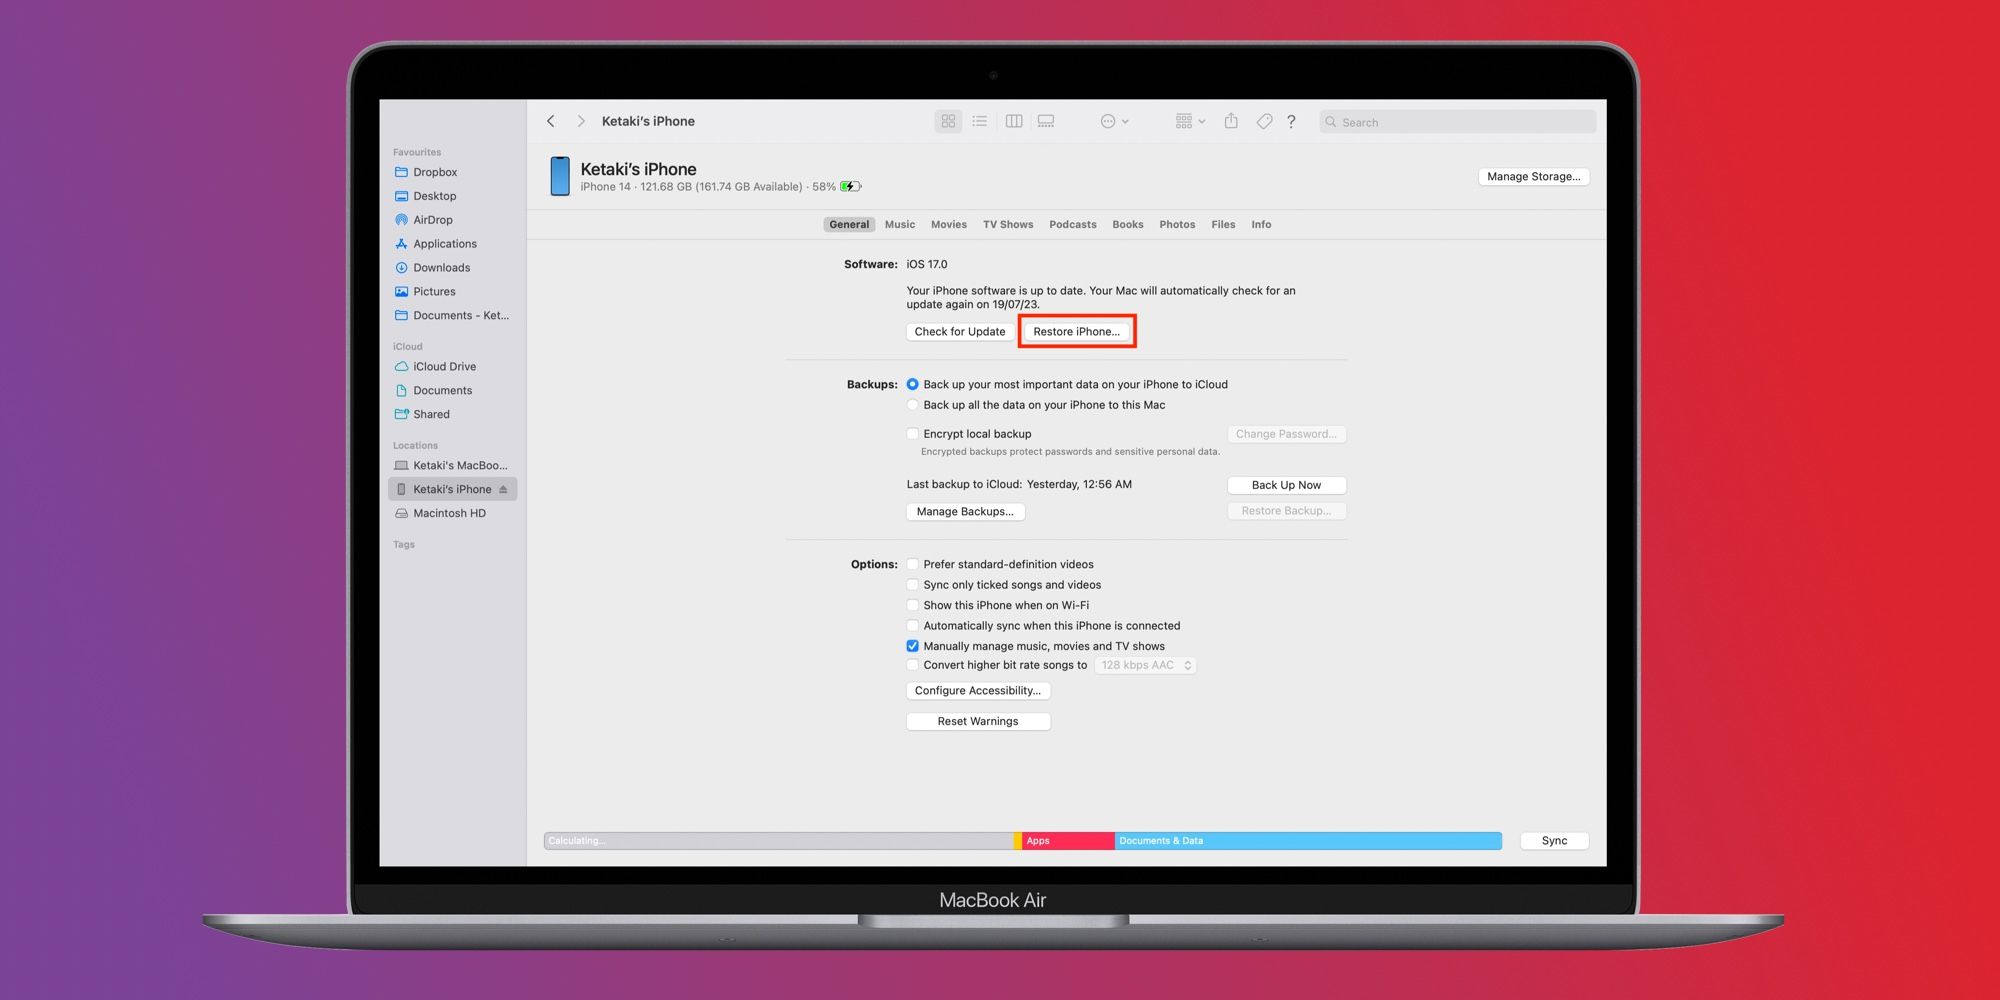The height and width of the screenshot is (1000, 2000).
Task: Switch to the Books tab
Action: (x=1128, y=225)
